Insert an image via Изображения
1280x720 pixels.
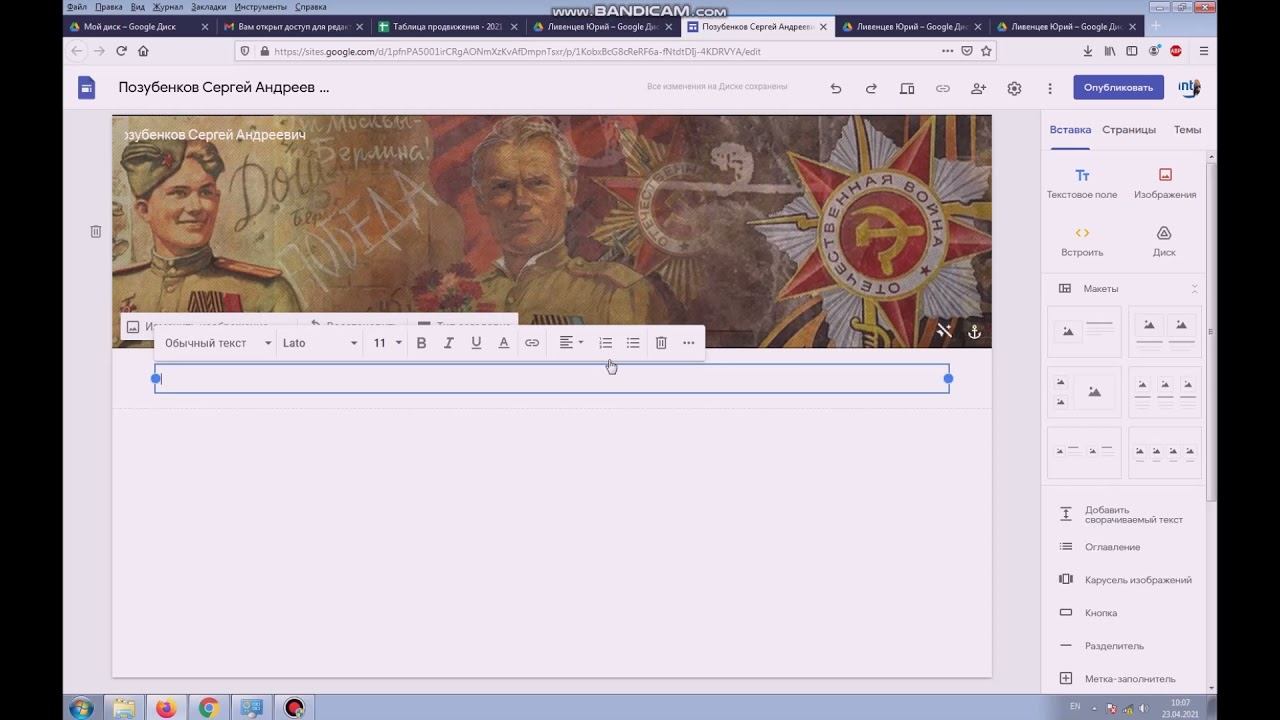pyautogui.click(x=1165, y=184)
